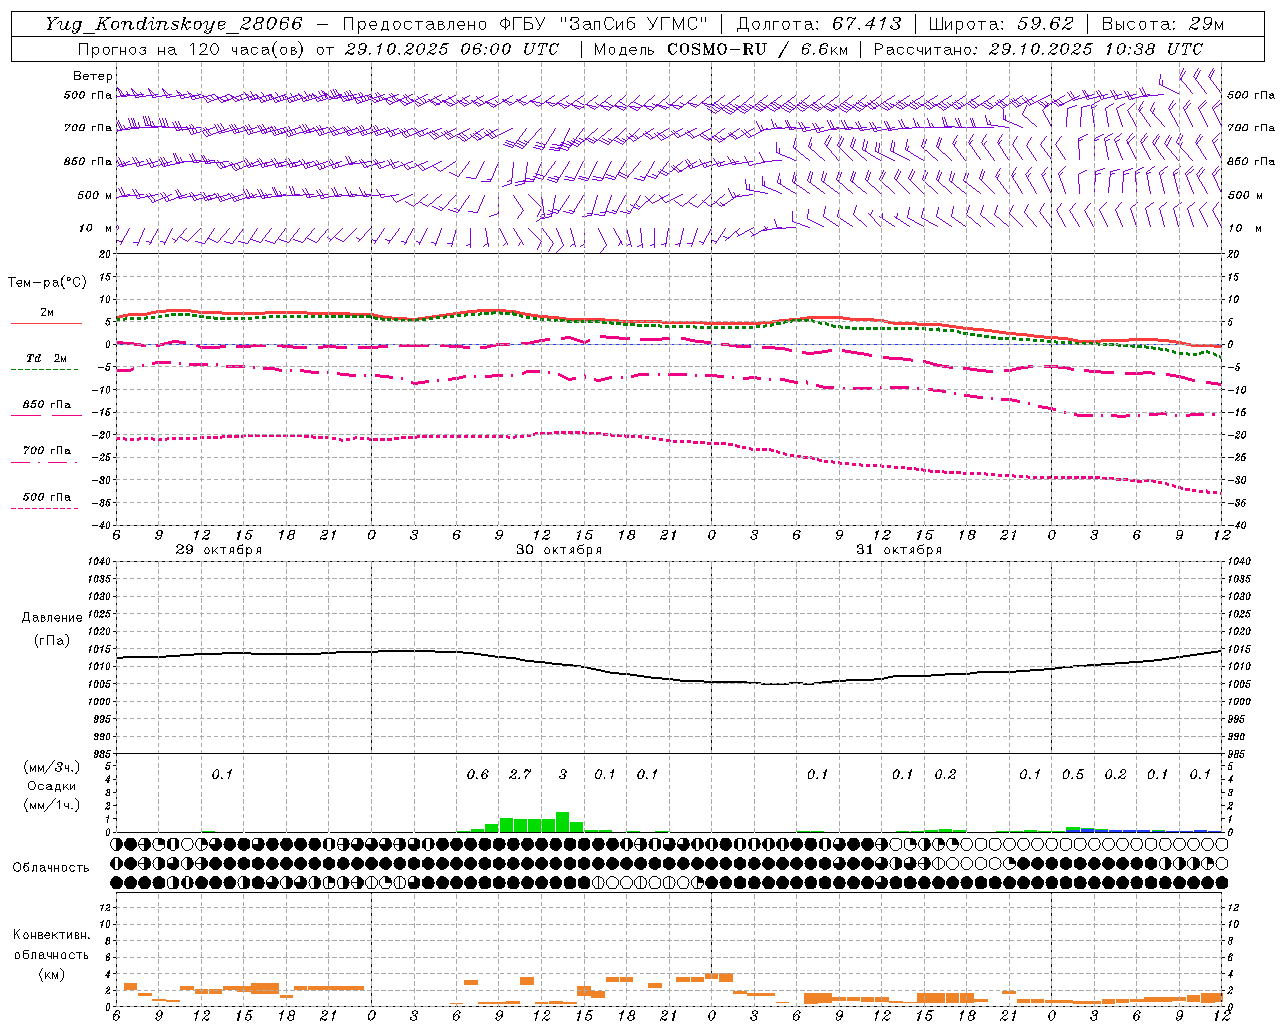Click the (гПа) unit under Давление
The width and height of the screenshot is (1280, 1024).
(52, 641)
